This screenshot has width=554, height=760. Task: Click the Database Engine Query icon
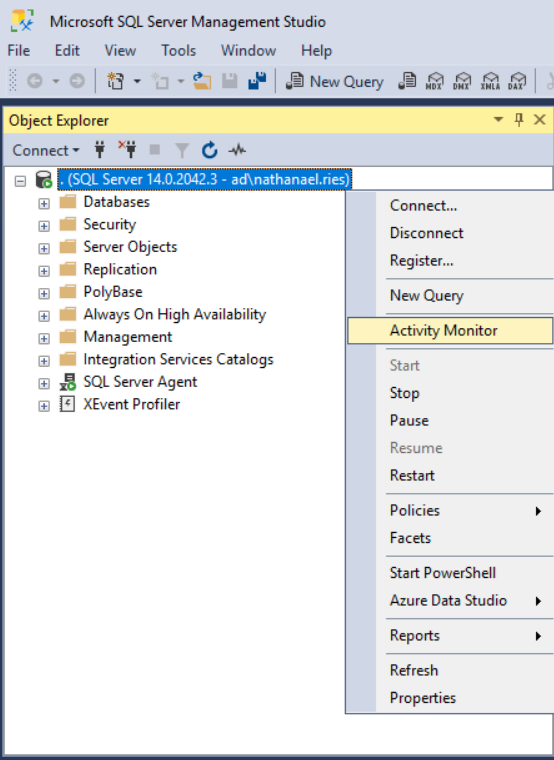[407, 81]
